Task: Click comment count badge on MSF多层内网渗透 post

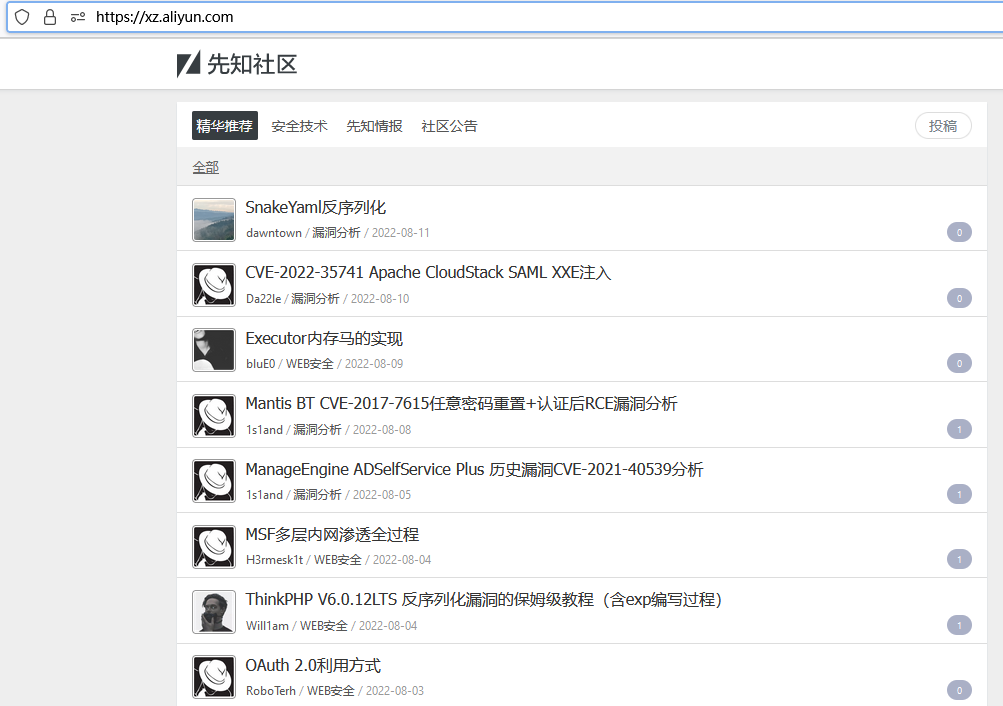Action: [x=958, y=560]
